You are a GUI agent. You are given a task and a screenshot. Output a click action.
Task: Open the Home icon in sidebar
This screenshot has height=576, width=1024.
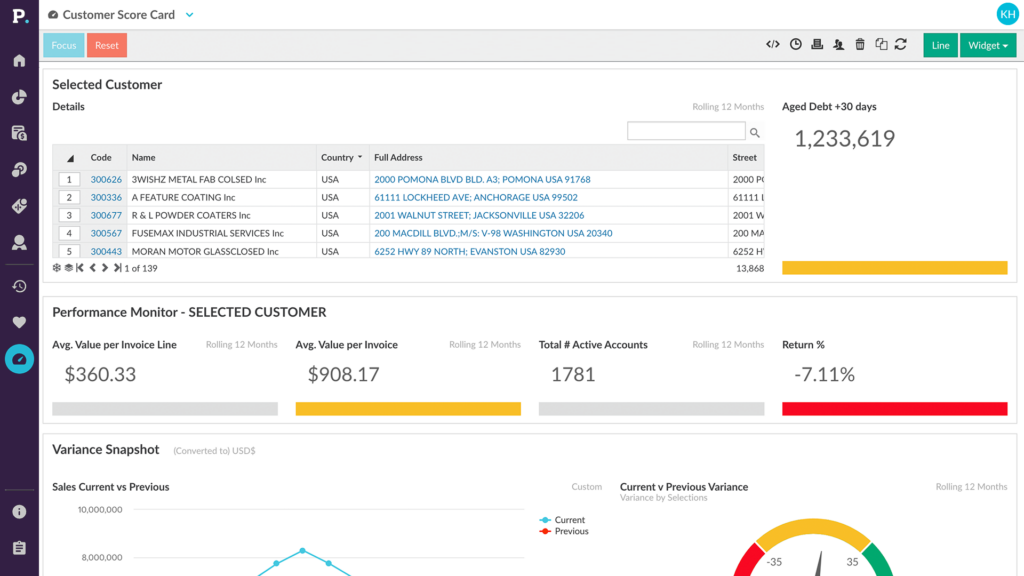point(19,61)
